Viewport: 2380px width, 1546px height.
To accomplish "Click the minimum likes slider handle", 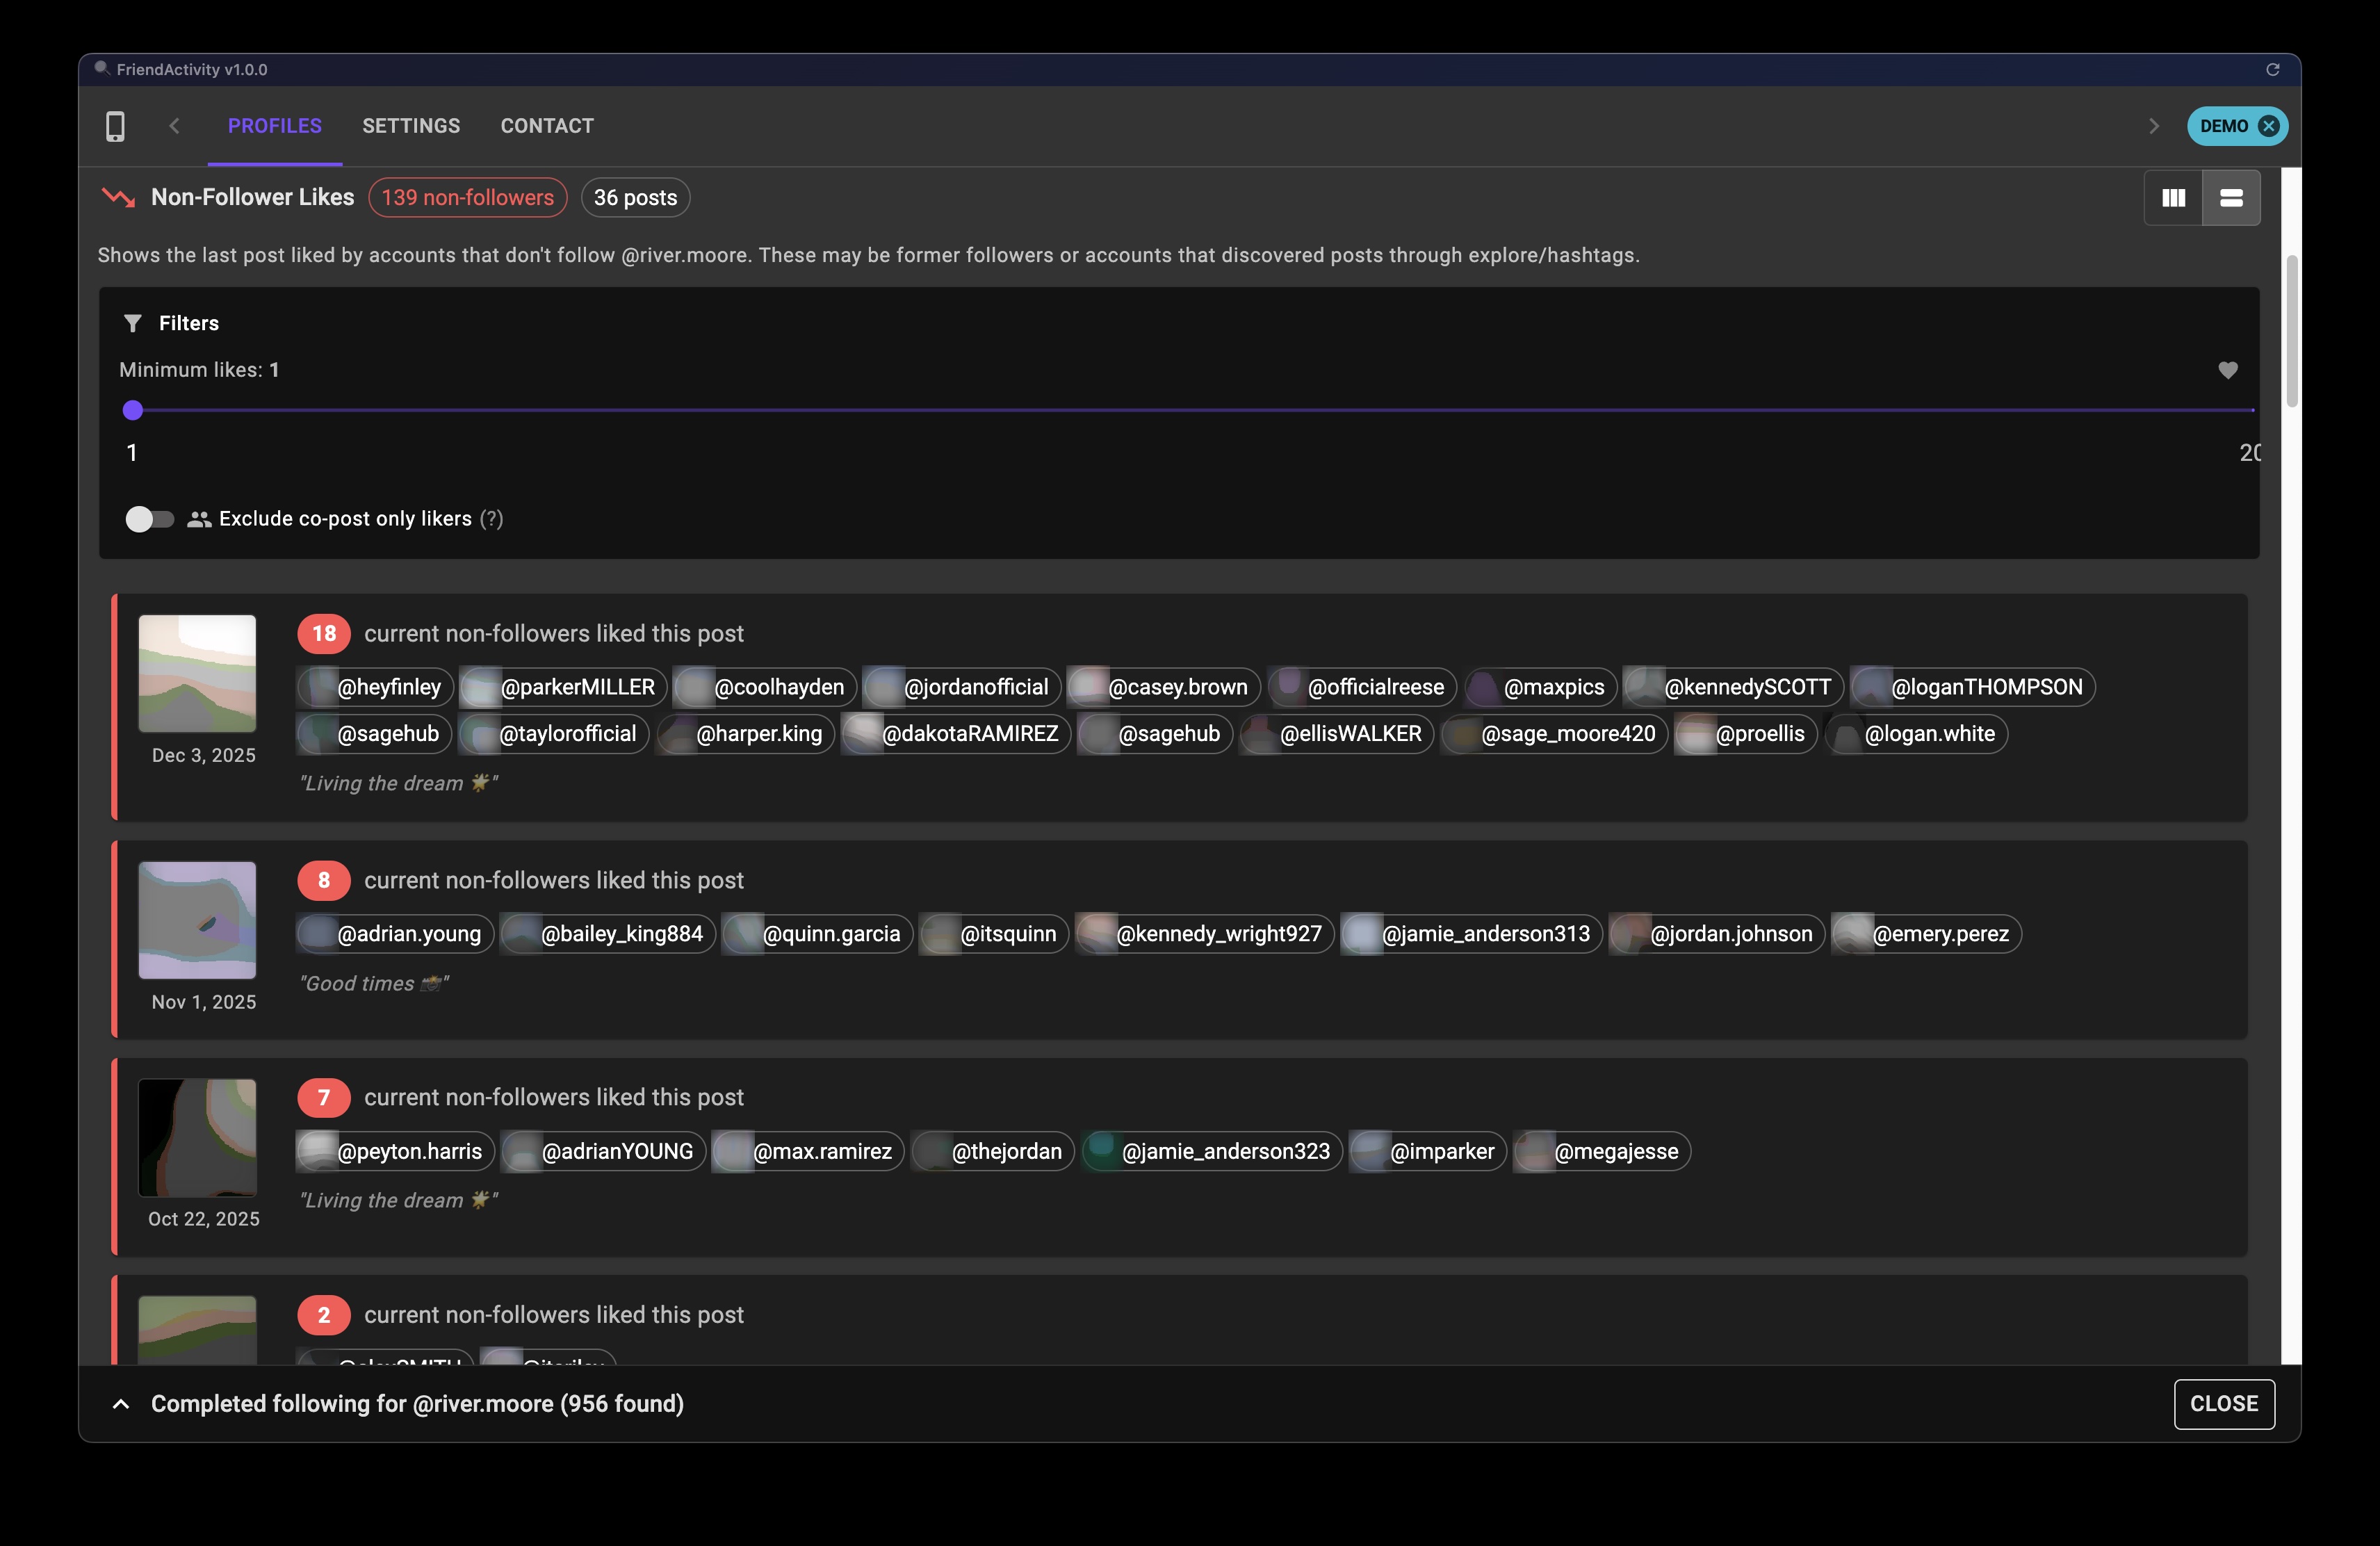I will [x=133, y=410].
